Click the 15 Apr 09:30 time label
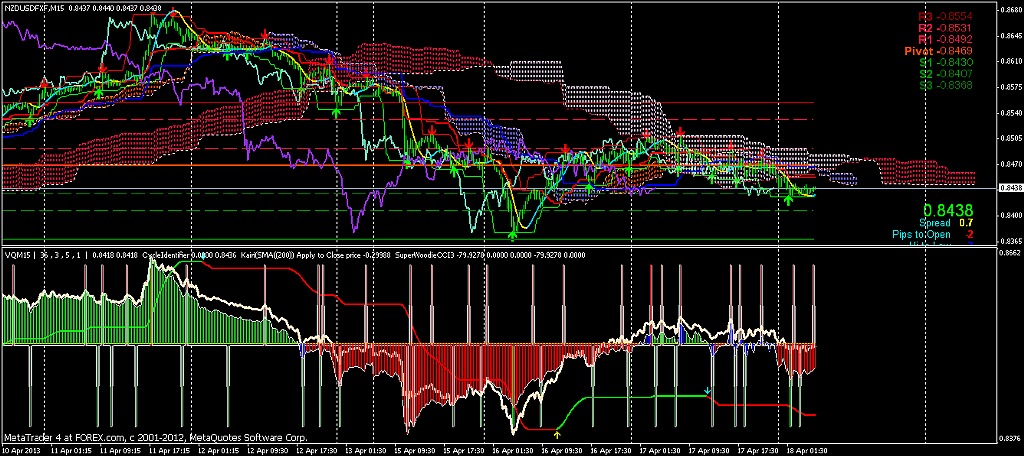This screenshot has height=456, width=1024. pyautogui.click(x=413, y=451)
